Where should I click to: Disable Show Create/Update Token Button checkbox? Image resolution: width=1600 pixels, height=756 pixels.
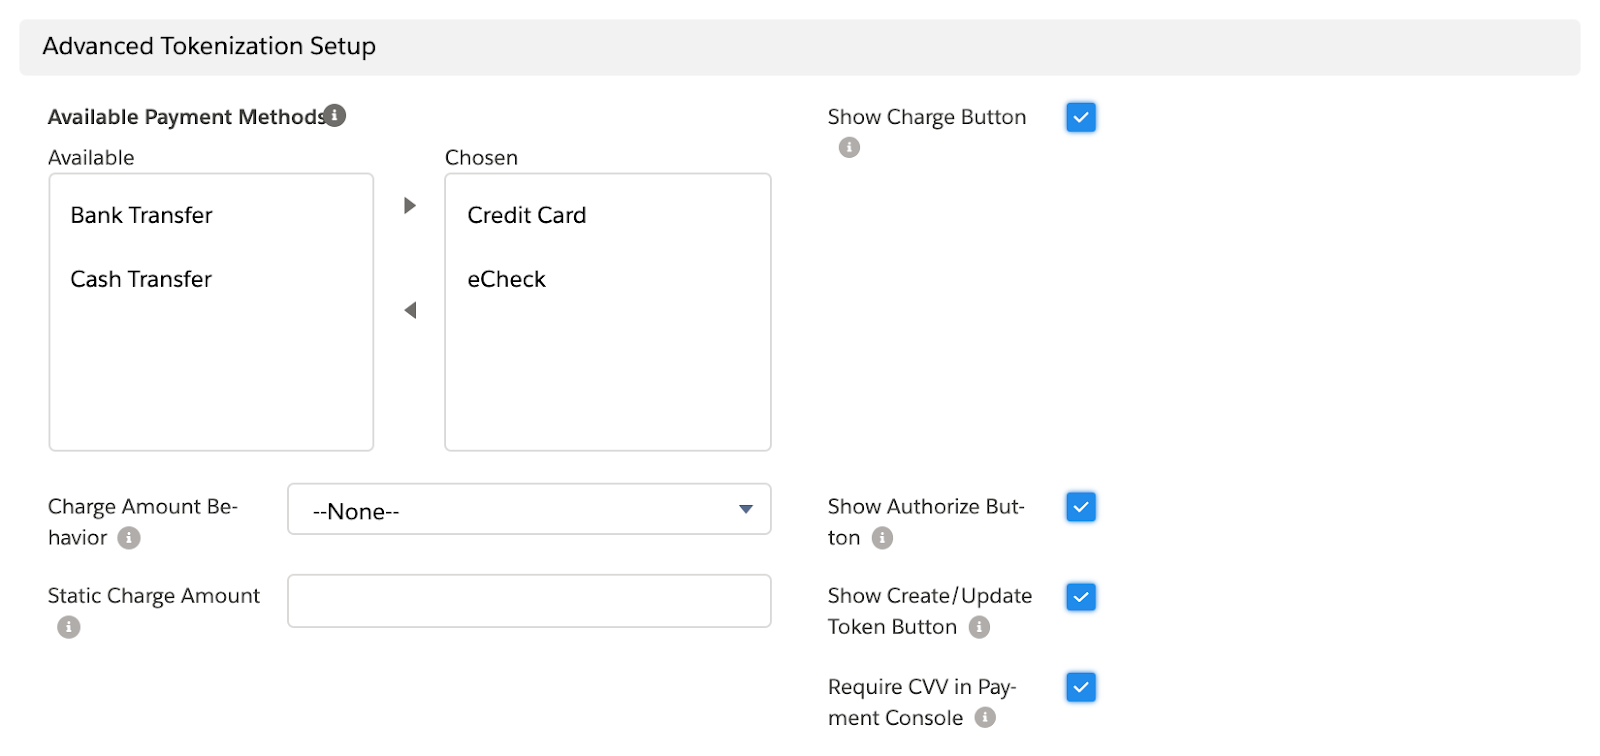[x=1081, y=597]
